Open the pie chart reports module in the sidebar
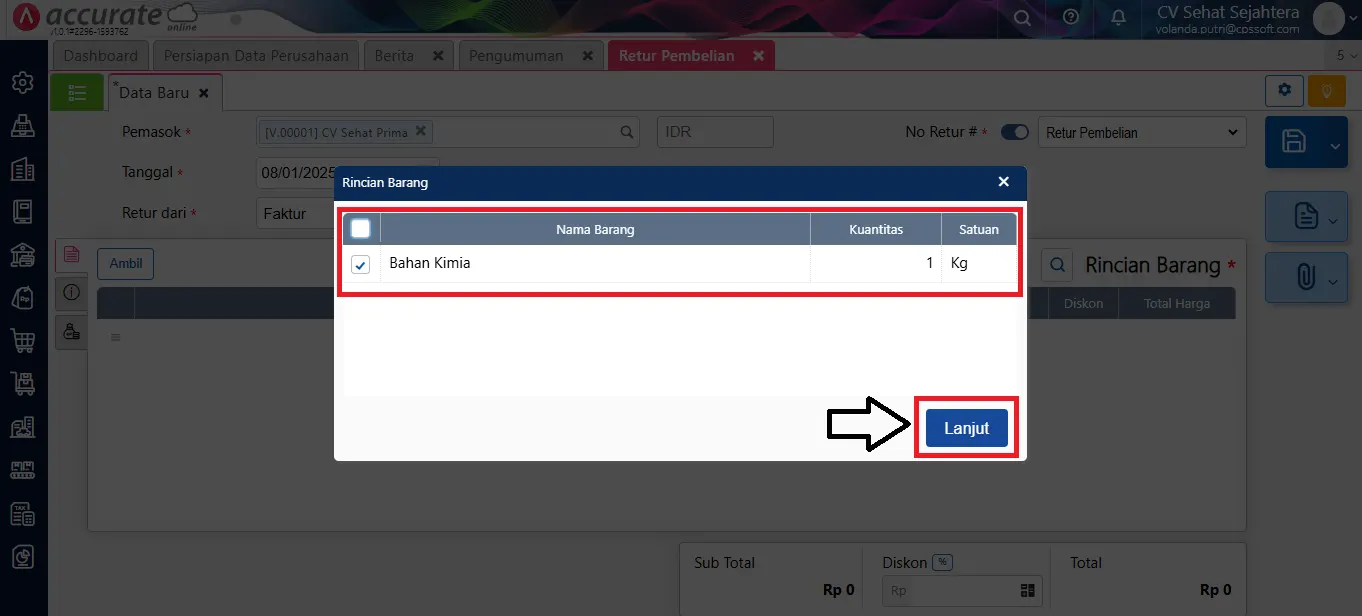Viewport: 1362px width, 616px height. tap(23, 557)
